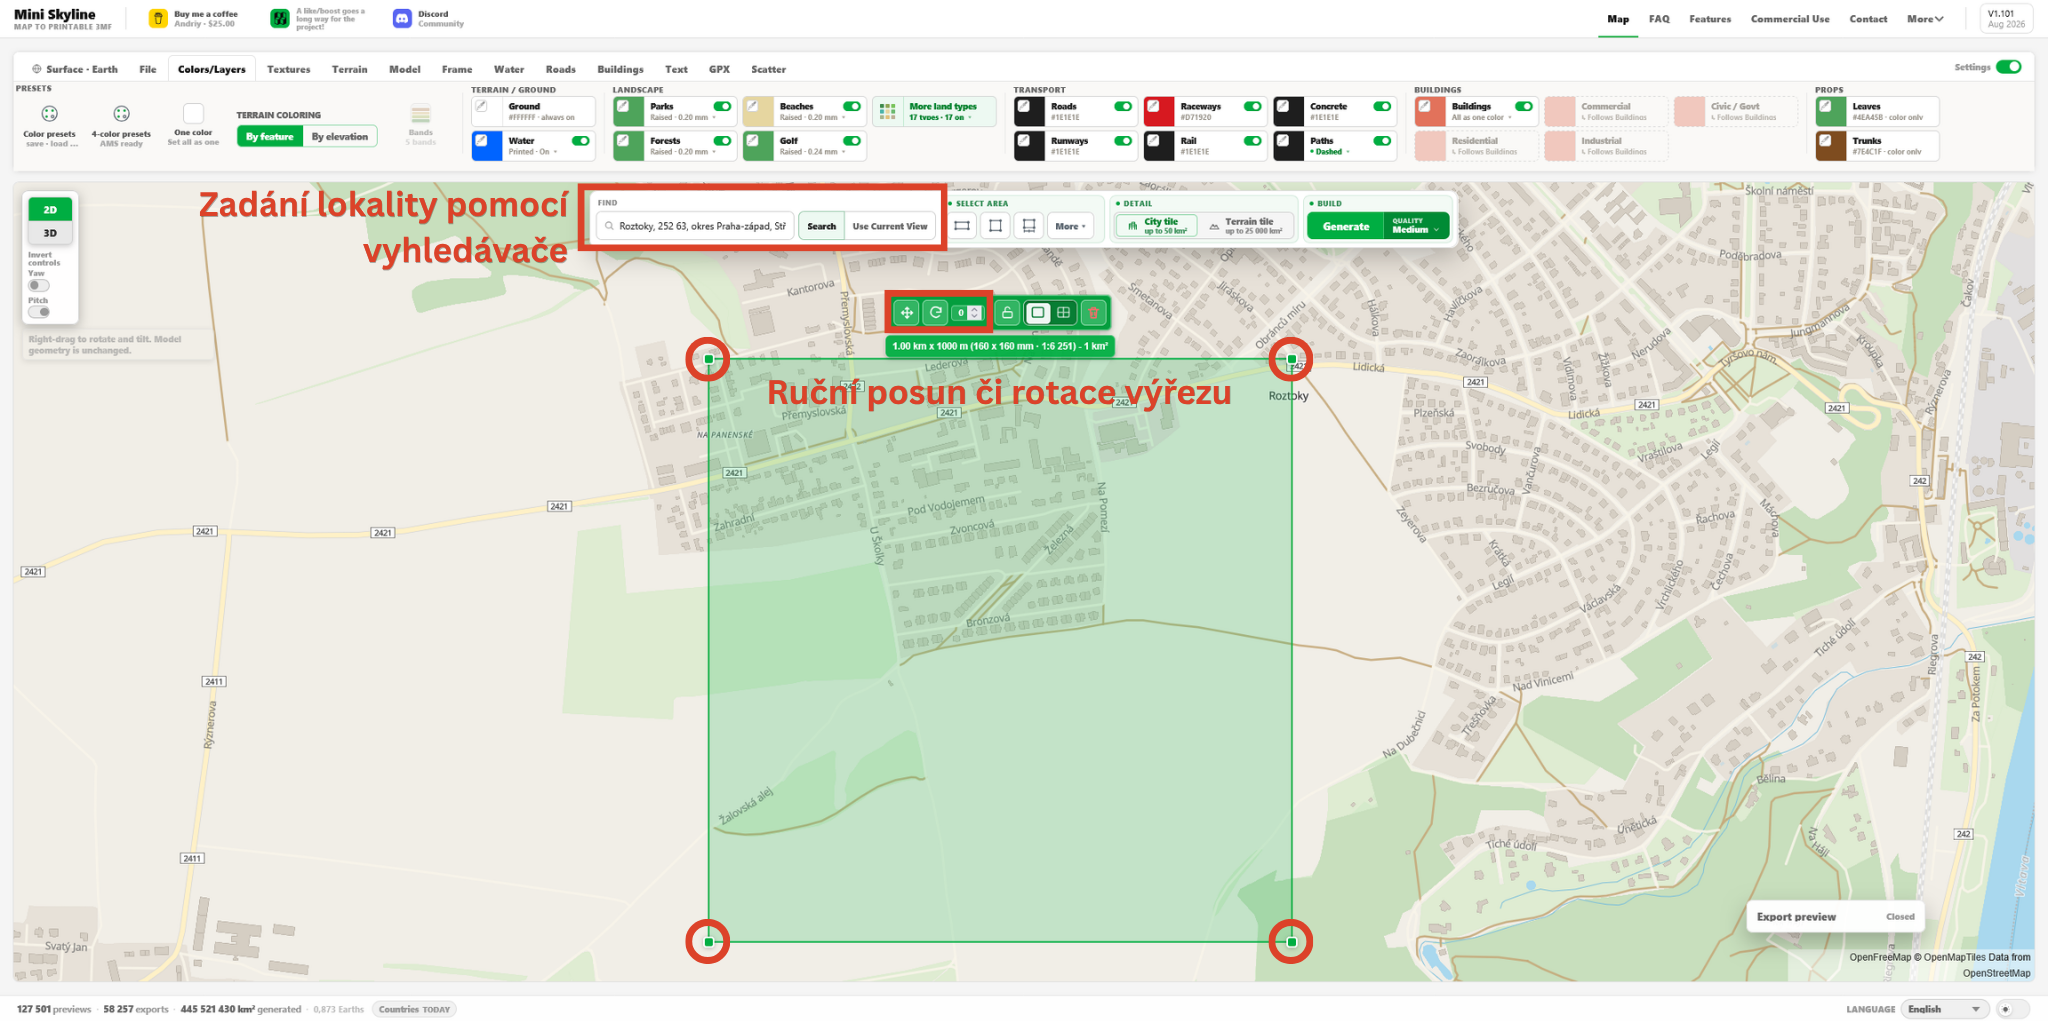Click the red Raceways color swatch

coord(1159,111)
